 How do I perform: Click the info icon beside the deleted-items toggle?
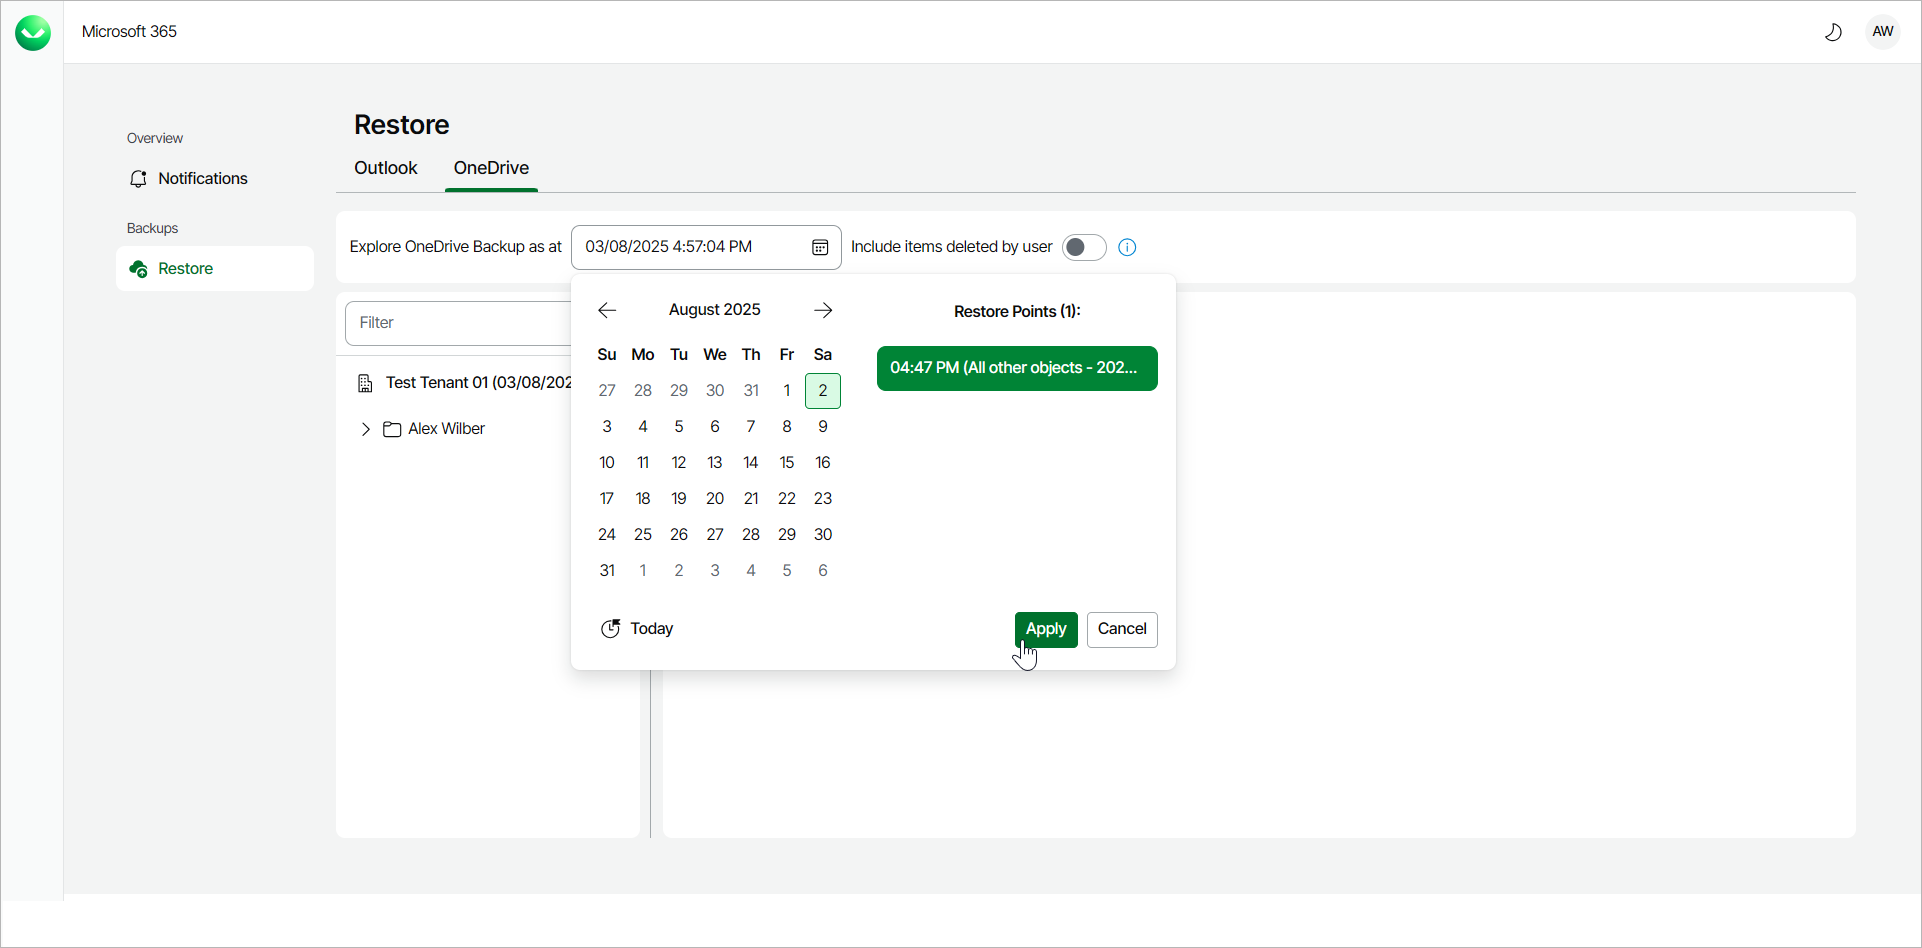click(x=1127, y=247)
